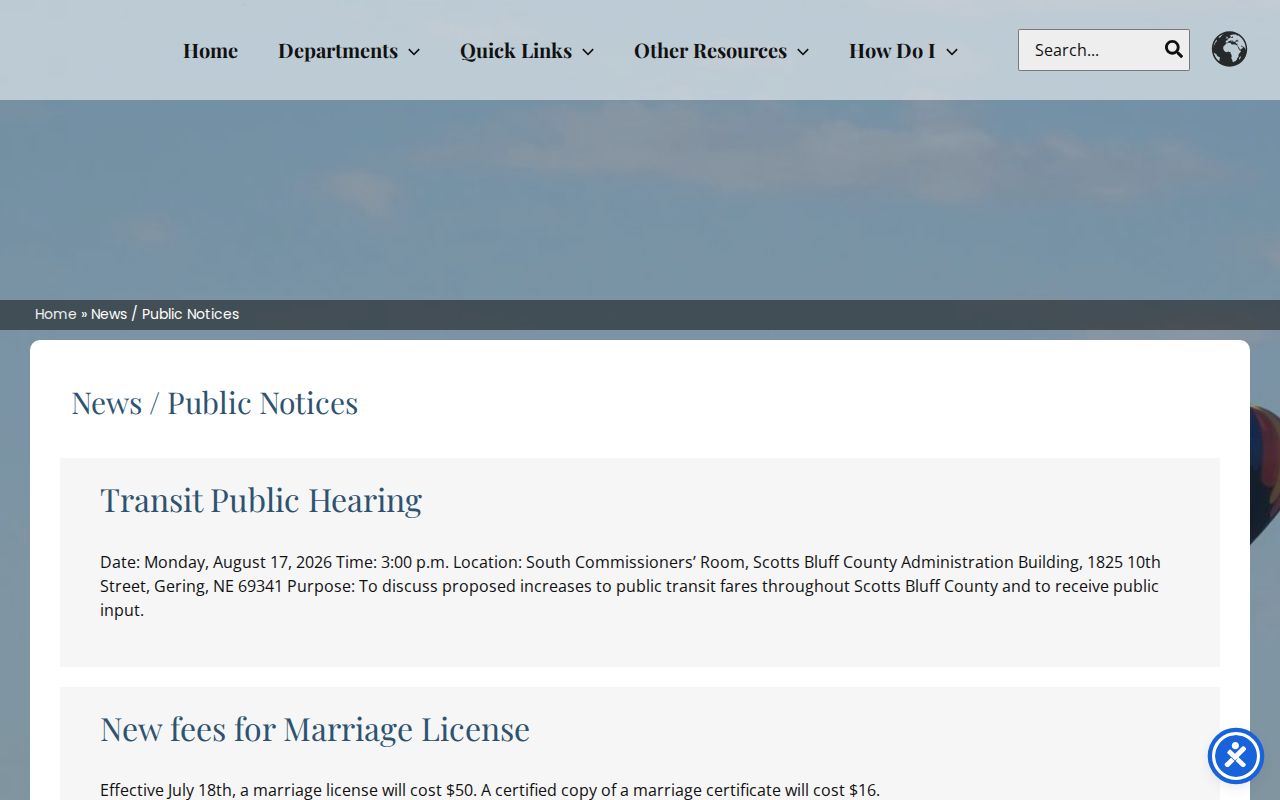Click the marriage license fee description text
Viewport: 1280px width, 800px height.
pyautogui.click(x=490, y=790)
